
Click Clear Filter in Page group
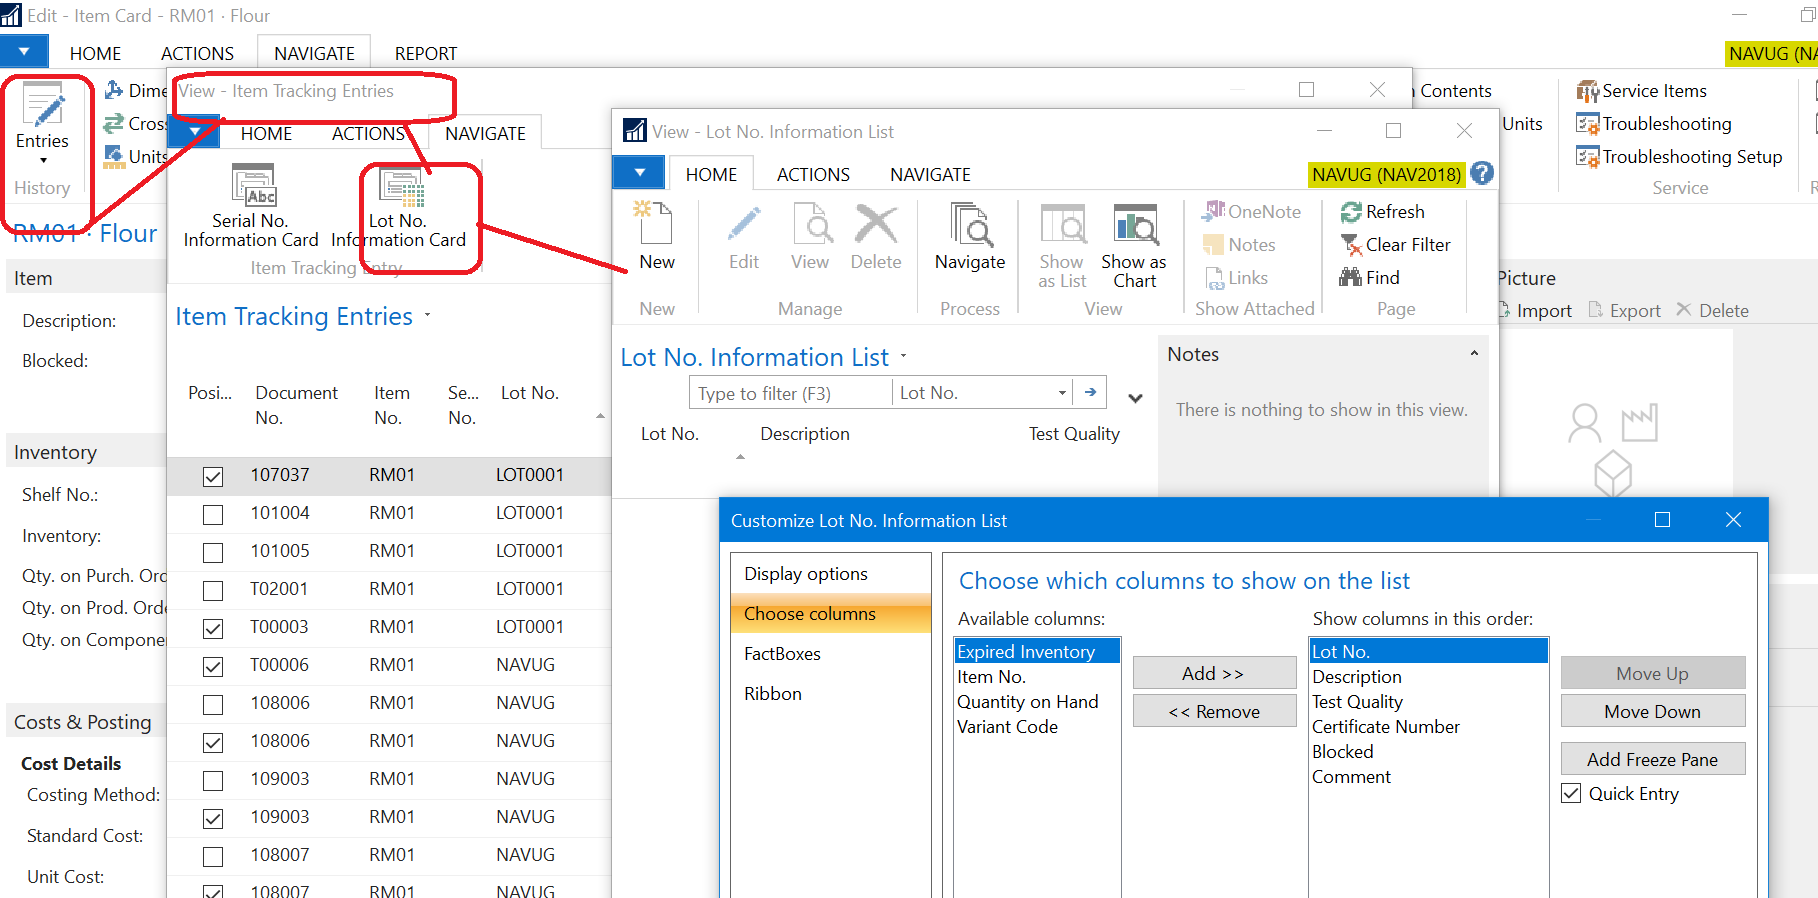point(1396,244)
